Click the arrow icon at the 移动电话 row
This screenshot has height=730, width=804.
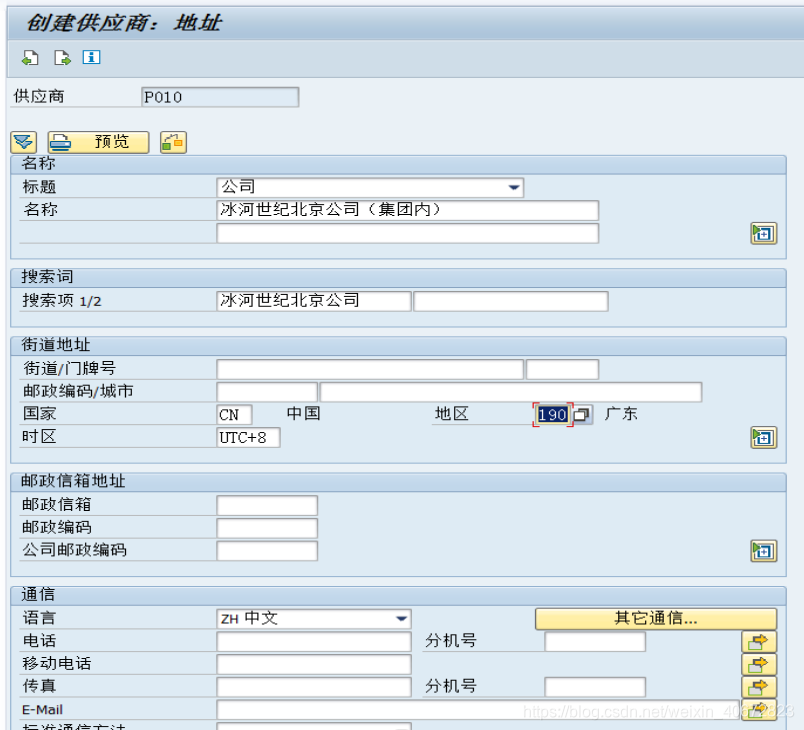click(759, 664)
